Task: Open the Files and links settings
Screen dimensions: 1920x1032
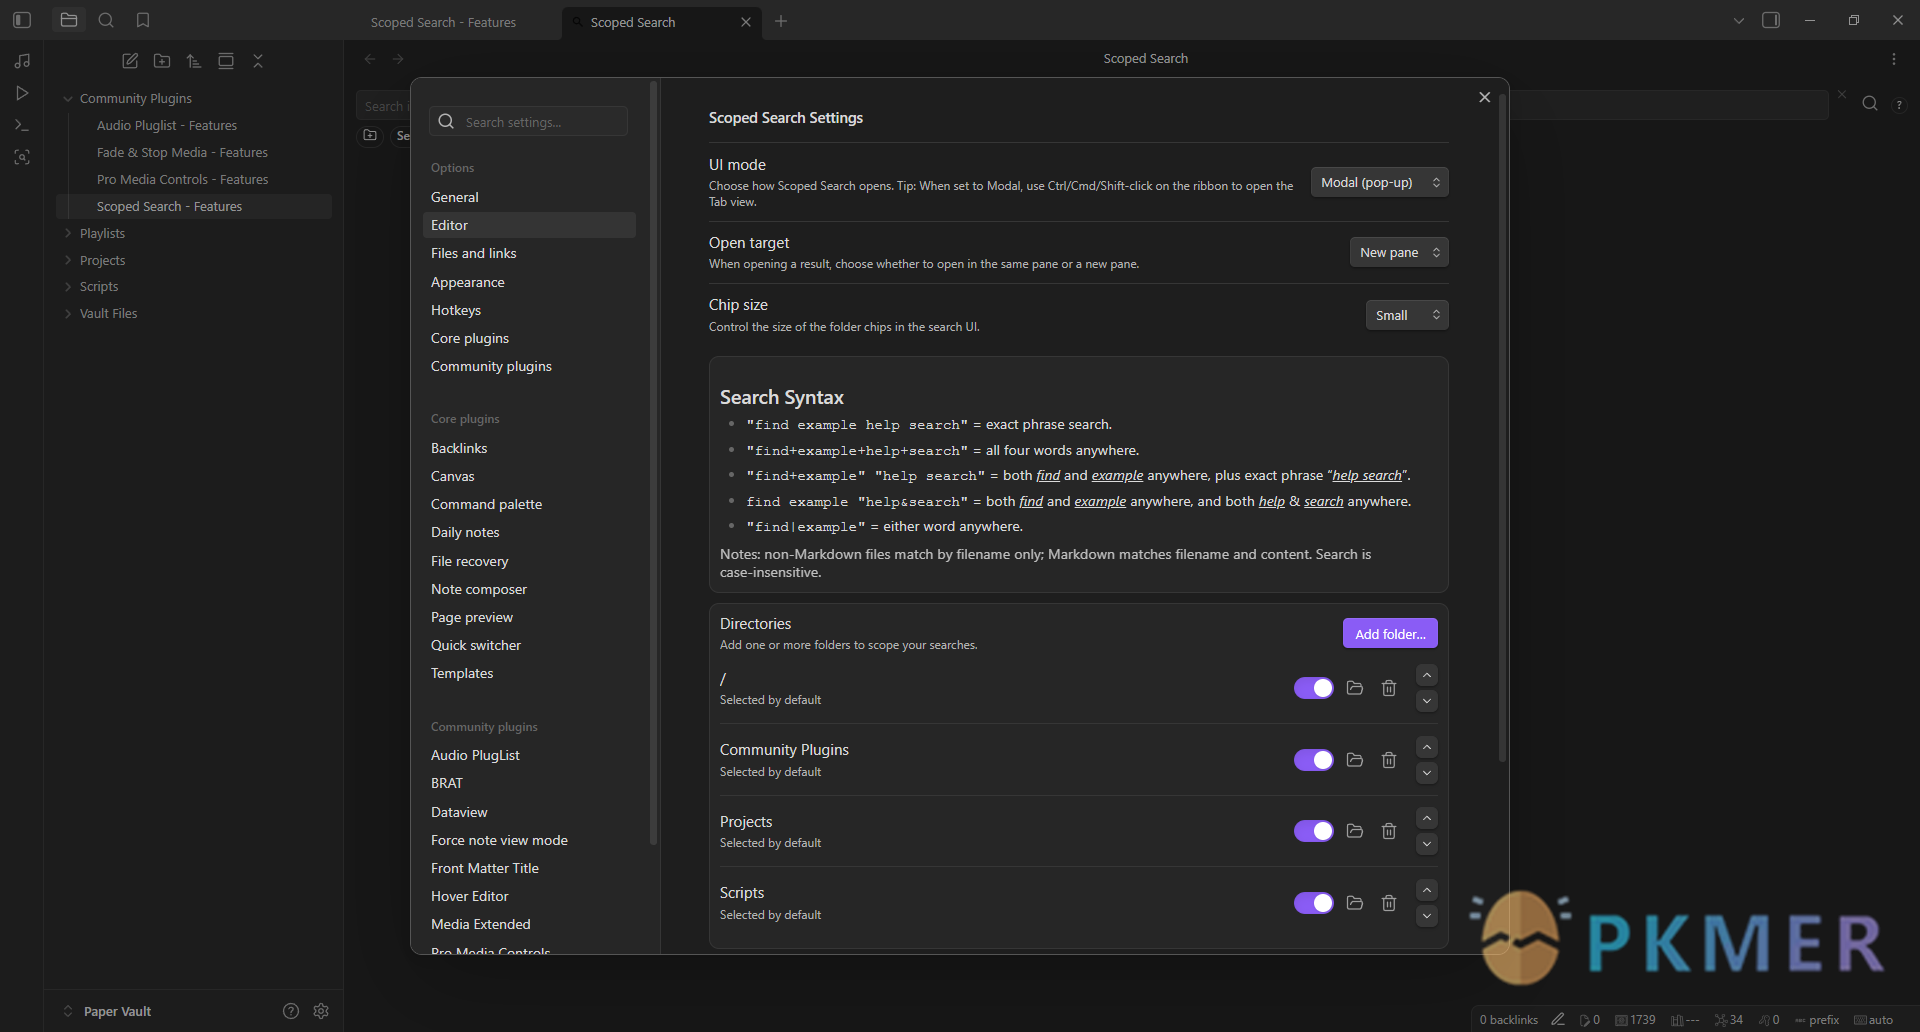Action: [x=529, y=253]
